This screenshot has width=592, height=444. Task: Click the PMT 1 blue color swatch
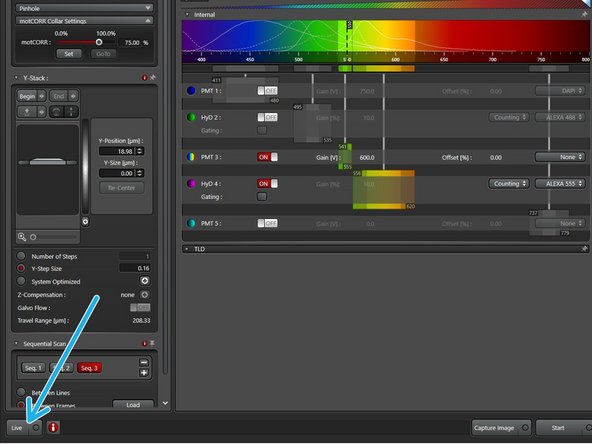191,91
